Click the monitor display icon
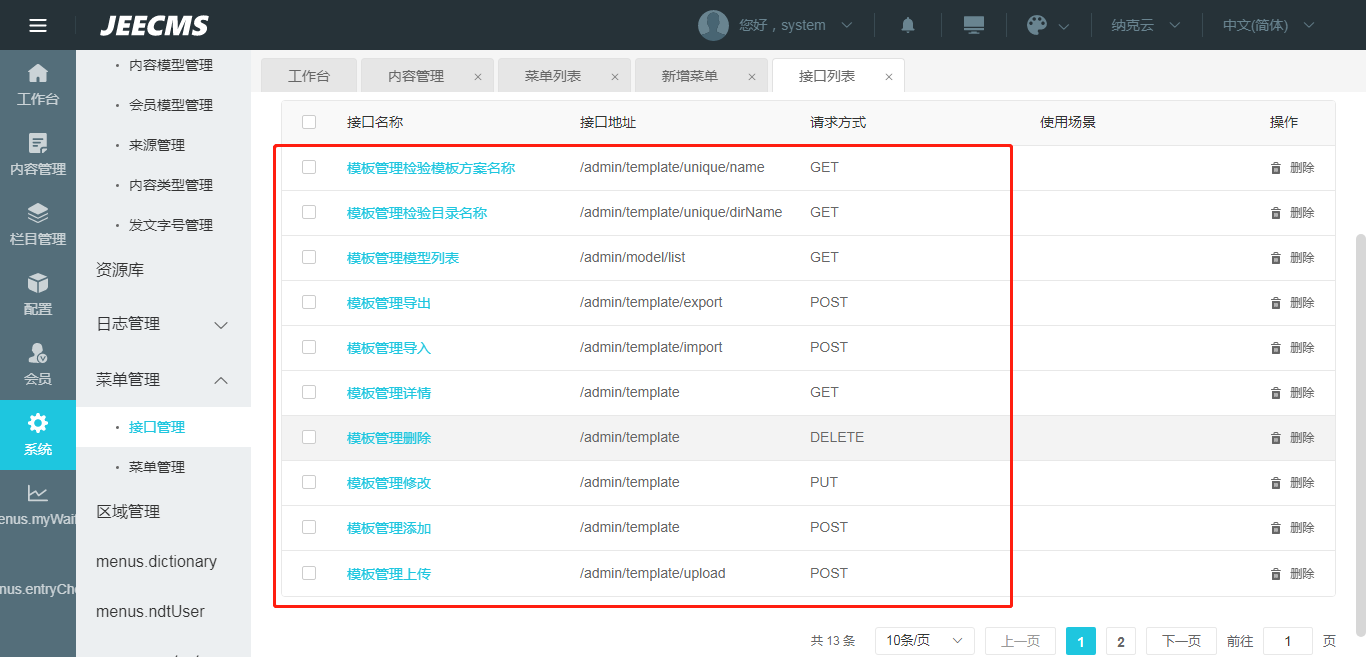The width and height of the screenshot is (1366, 657). pyautogui.click(x=974, y=25)
